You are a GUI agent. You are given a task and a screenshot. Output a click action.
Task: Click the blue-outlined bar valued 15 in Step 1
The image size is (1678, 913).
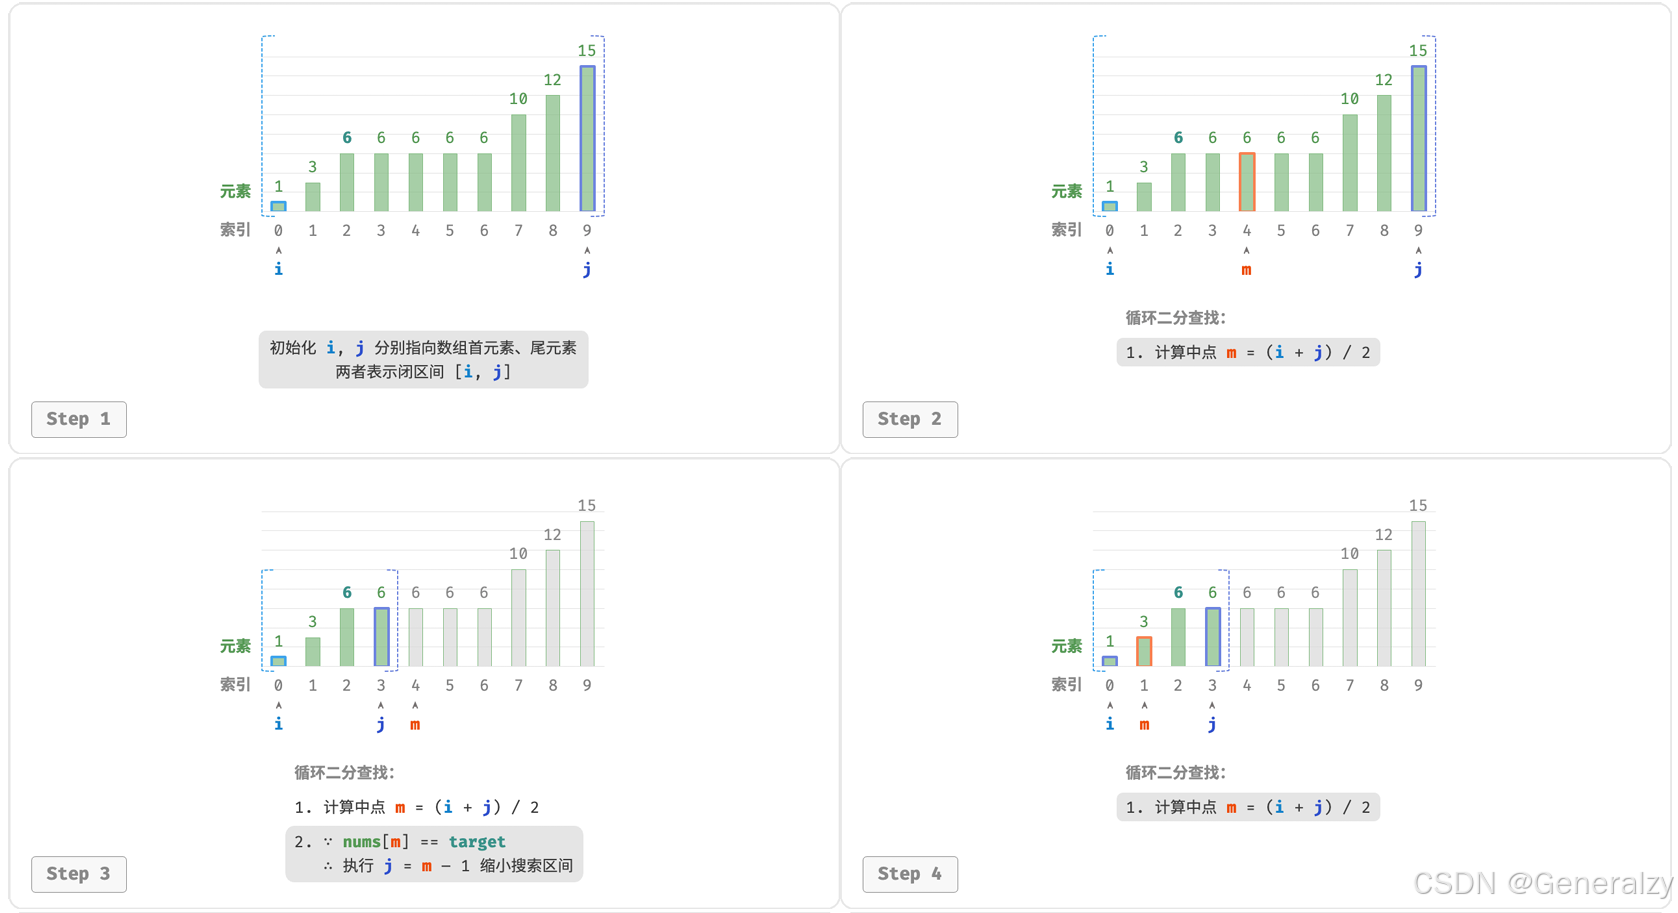click(x=588, y=139)
